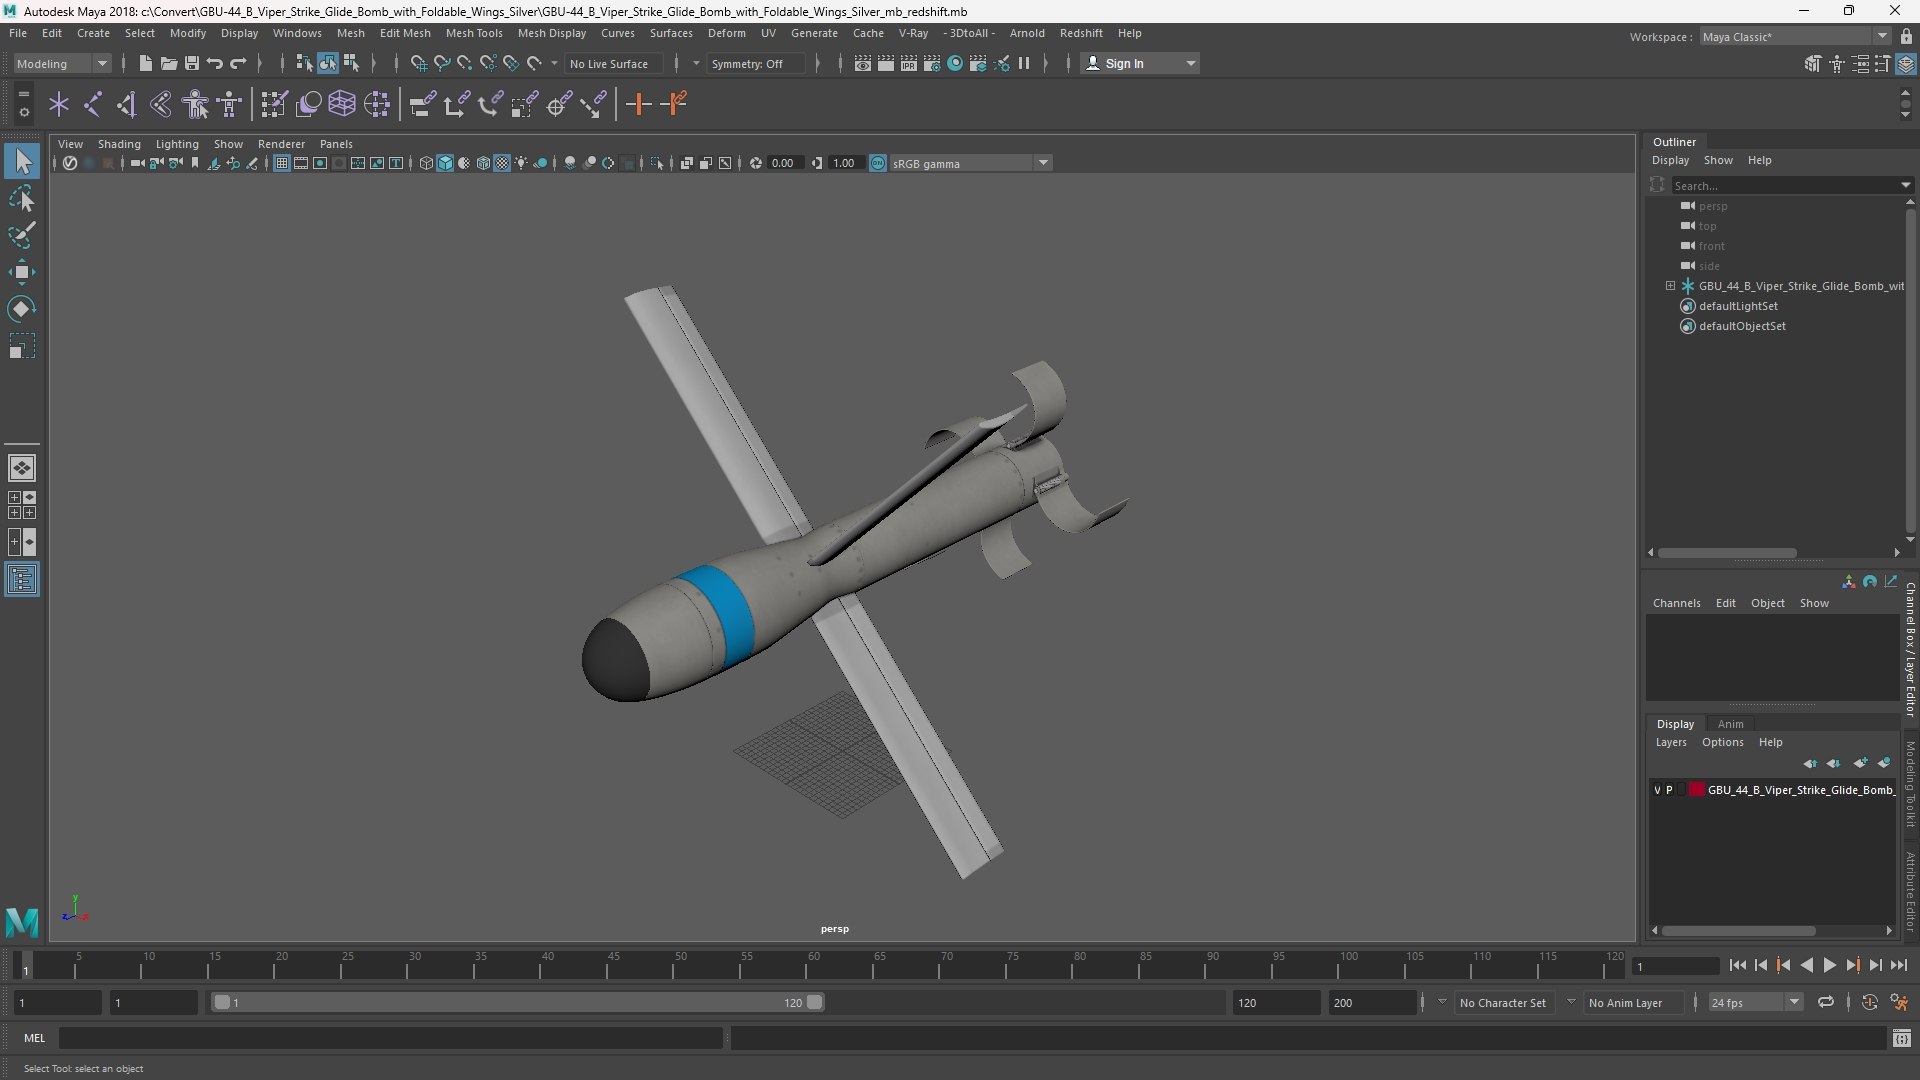The height and width of the screenshot is (1080, 1920).
Task: Open Layers menu in Layer Editor
Action: coord(1670,742)
